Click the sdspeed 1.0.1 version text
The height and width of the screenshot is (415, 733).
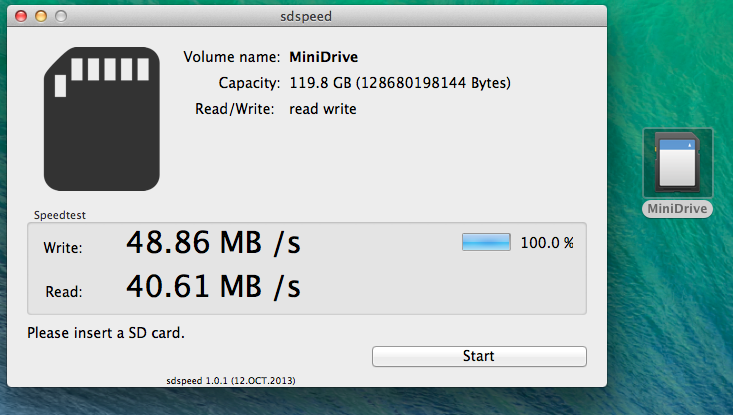pos(231,380)
